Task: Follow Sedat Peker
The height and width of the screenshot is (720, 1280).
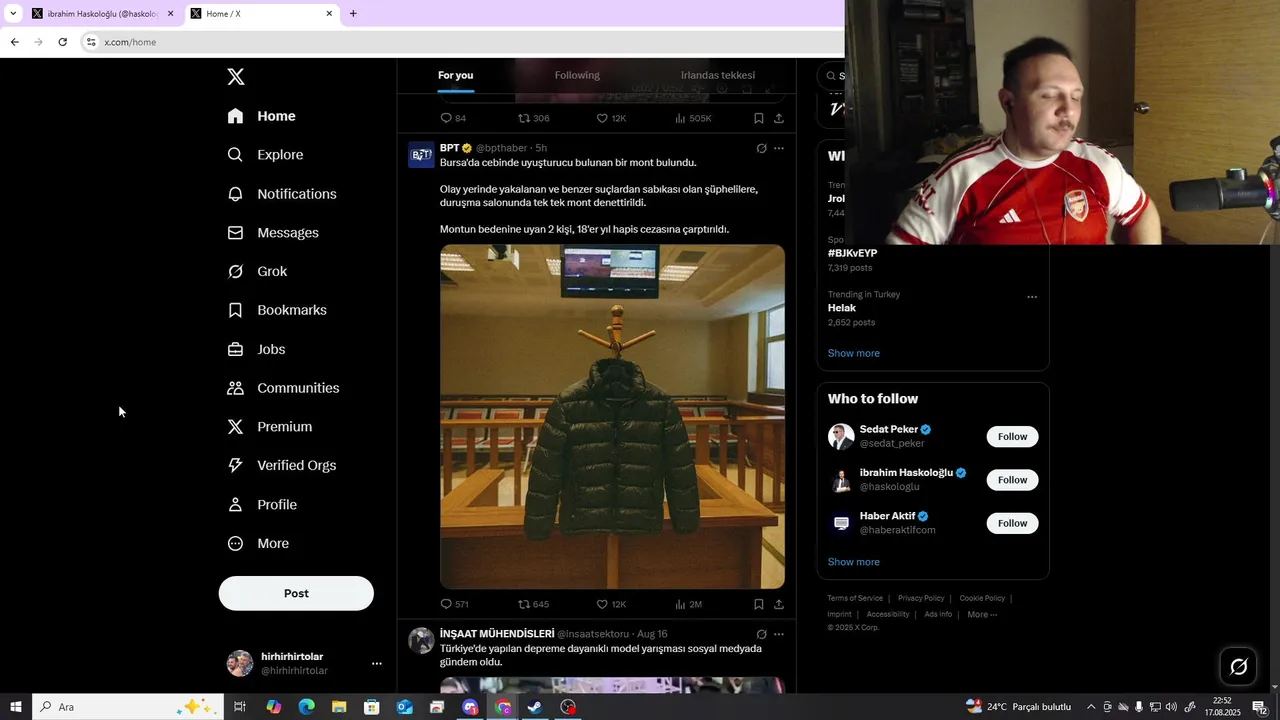Action: [1012, 437]
